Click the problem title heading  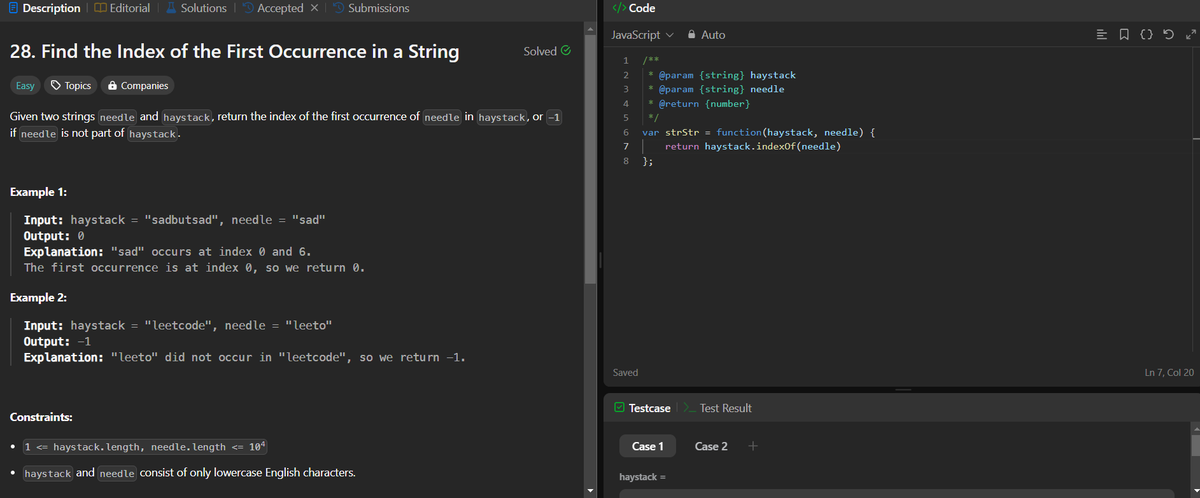(234, 51)
